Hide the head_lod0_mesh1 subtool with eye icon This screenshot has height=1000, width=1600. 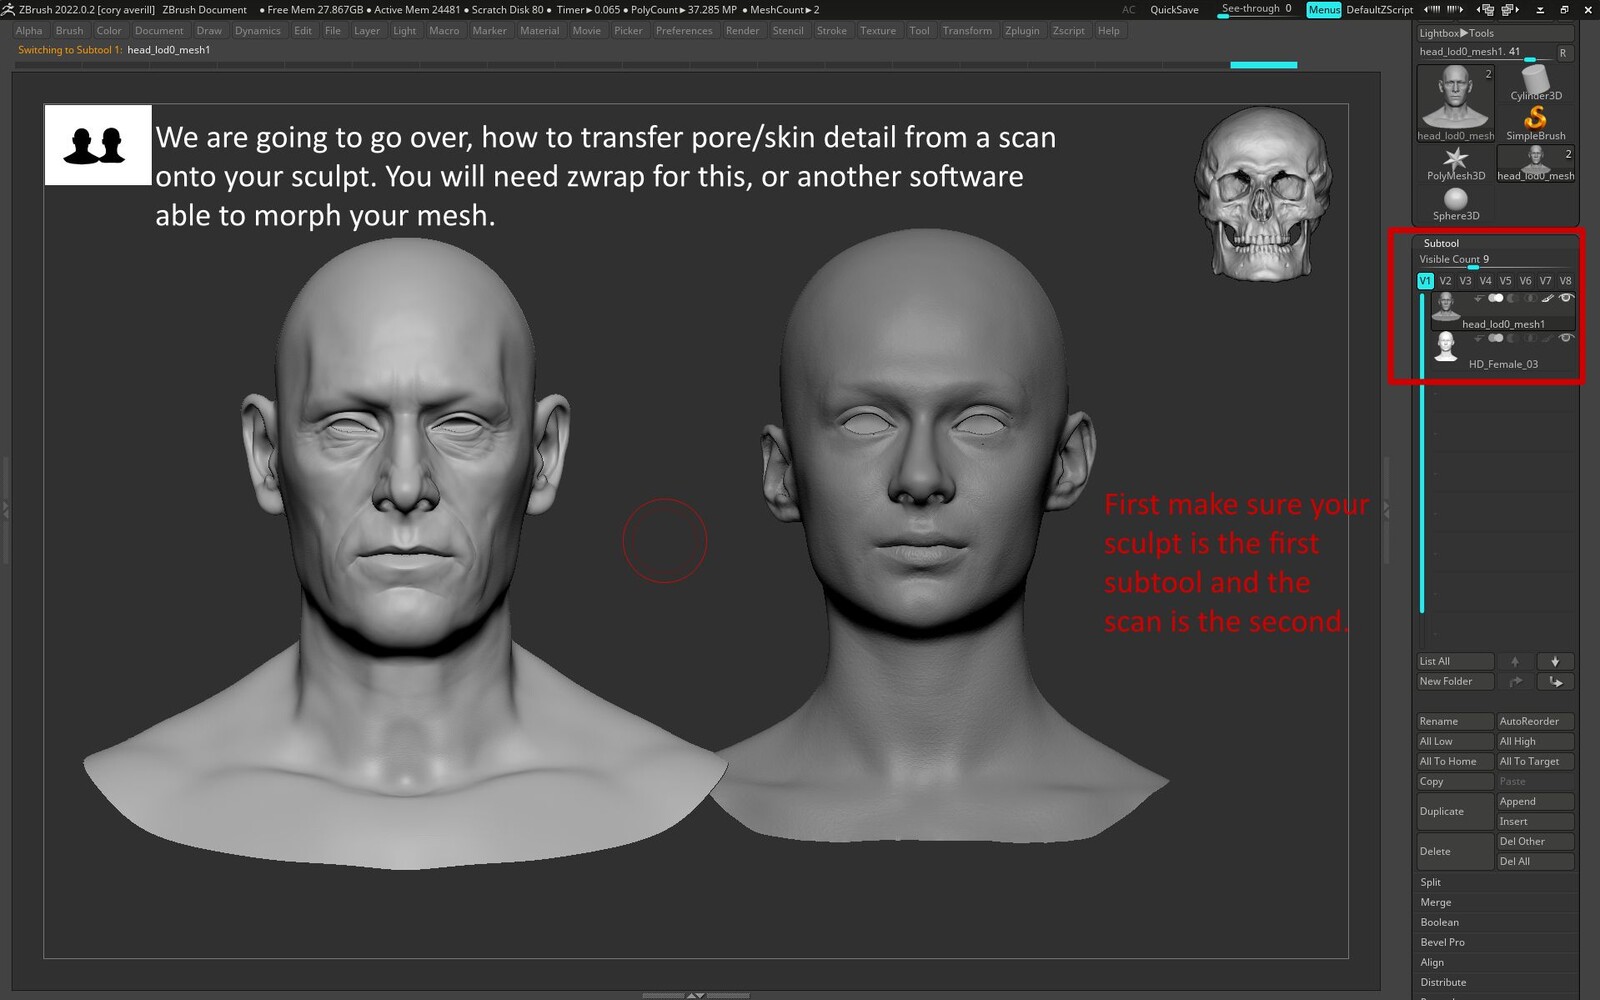(x=1566, y=298)
